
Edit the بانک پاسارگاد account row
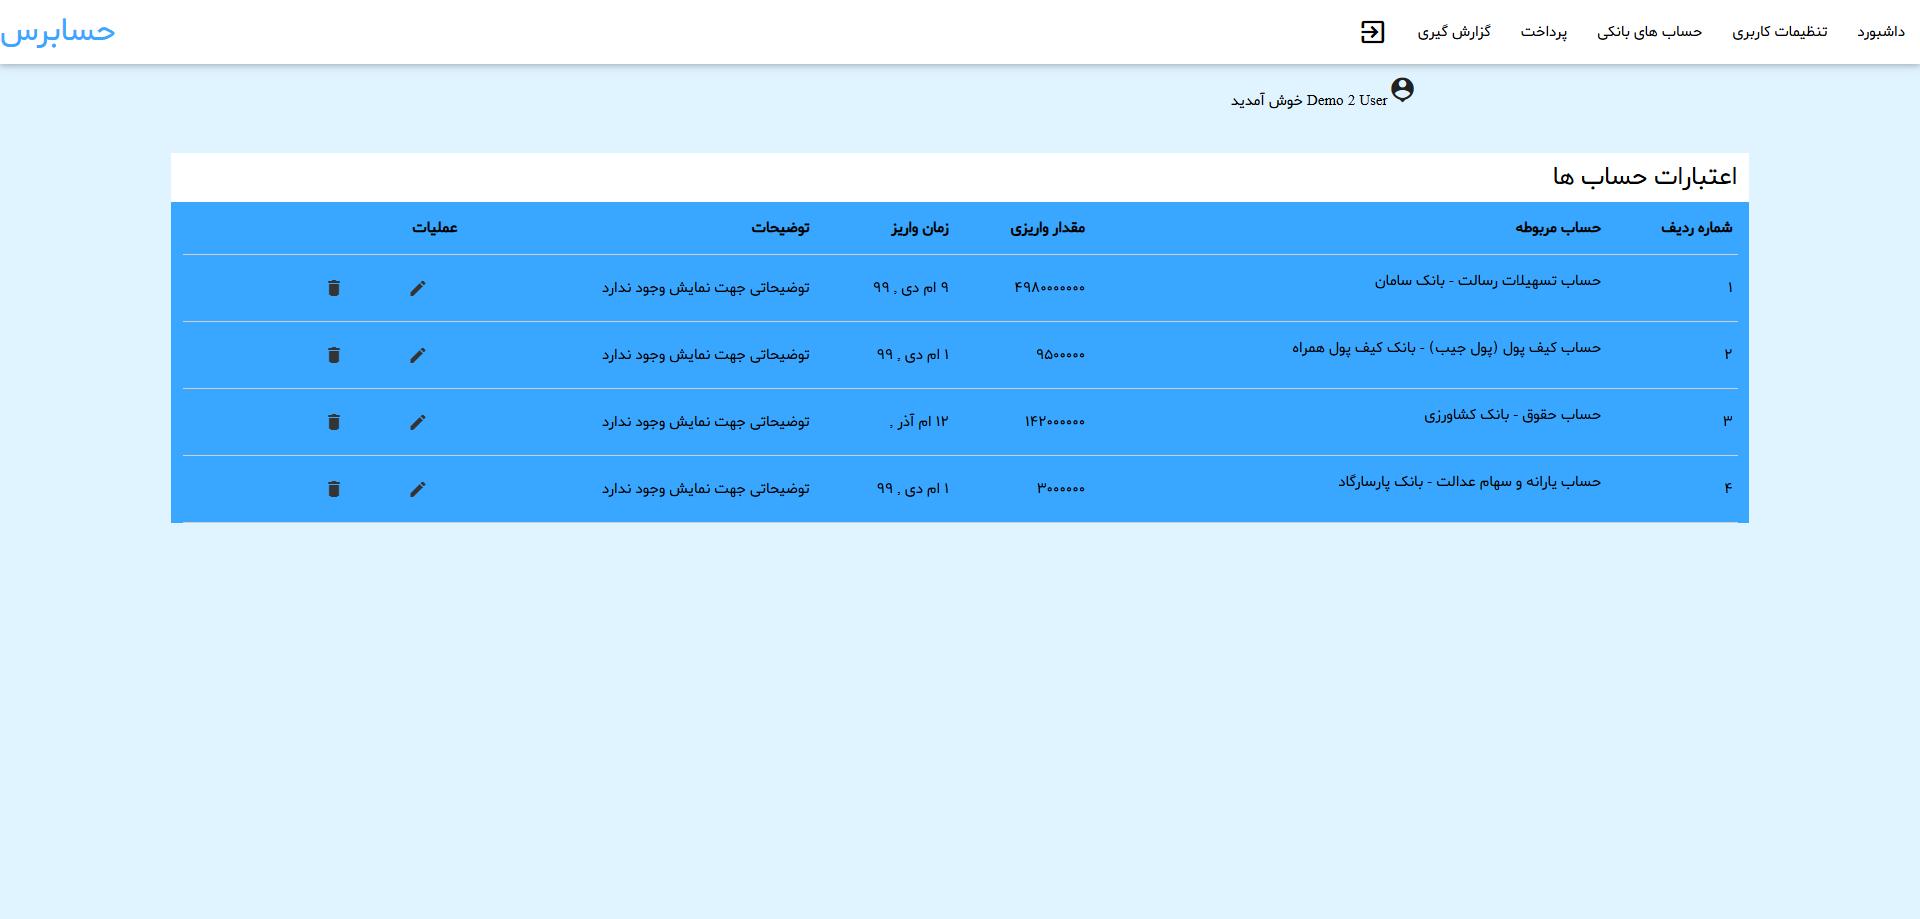418,489
